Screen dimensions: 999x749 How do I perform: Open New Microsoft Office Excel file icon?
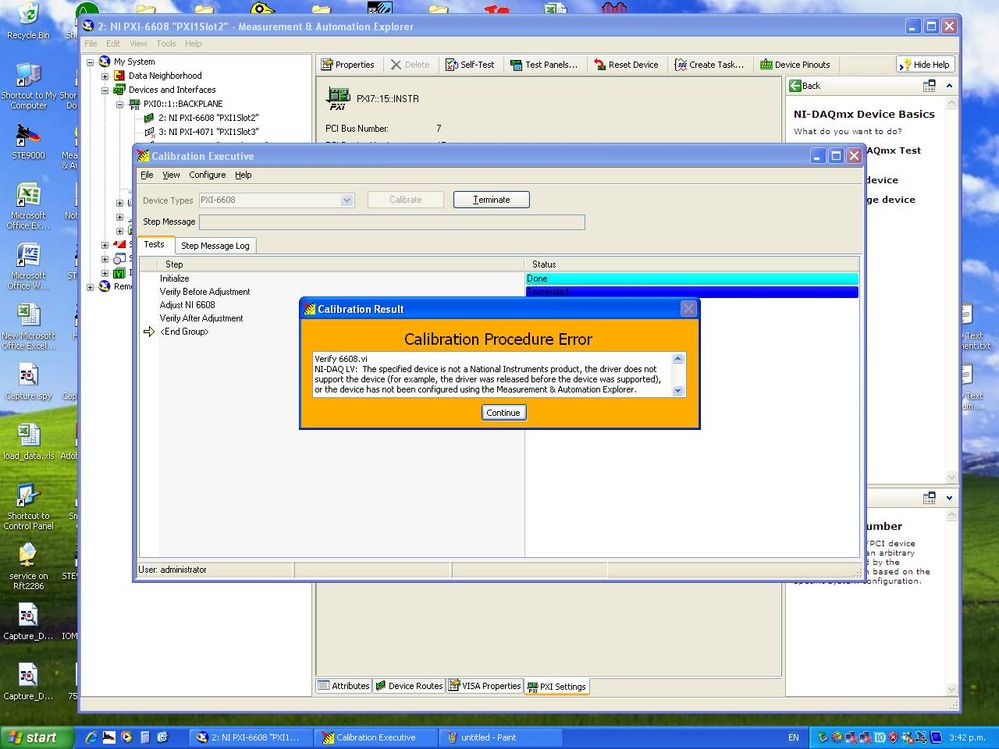click(x=28, y=326)
